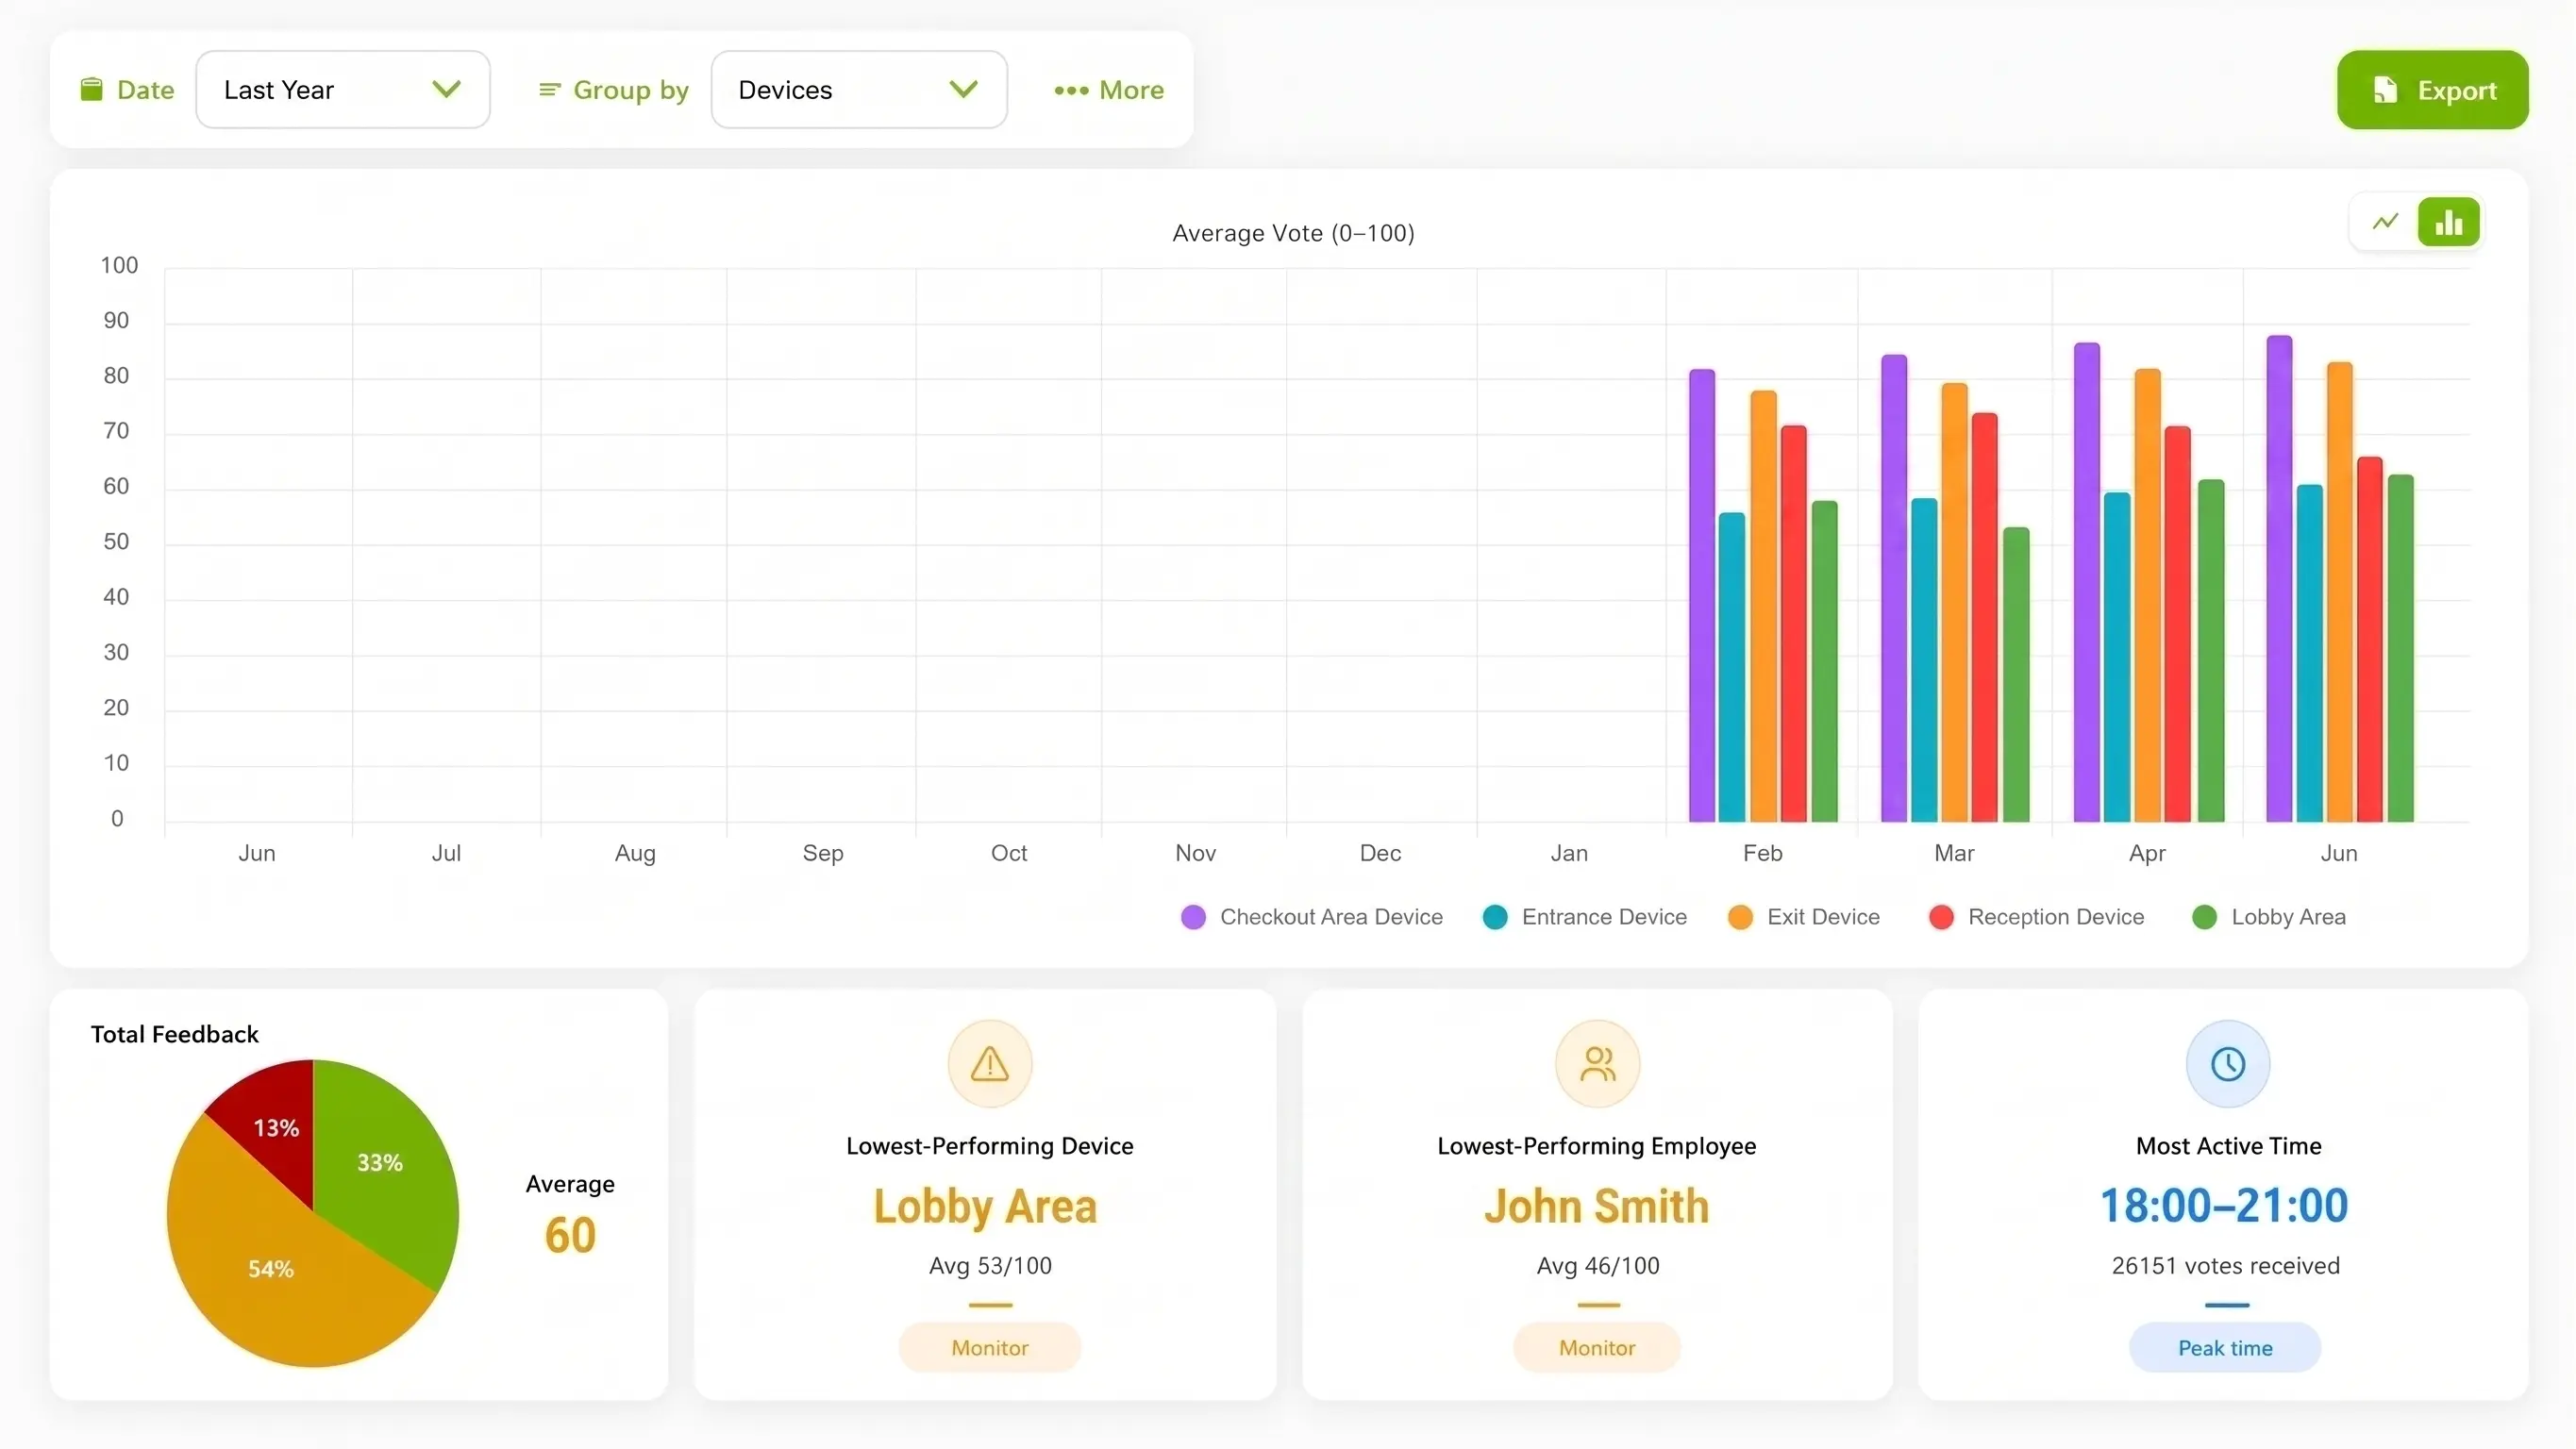
Task: Click the Peak time badge
Action: pyautogui.click(x=2225, y=1347)
